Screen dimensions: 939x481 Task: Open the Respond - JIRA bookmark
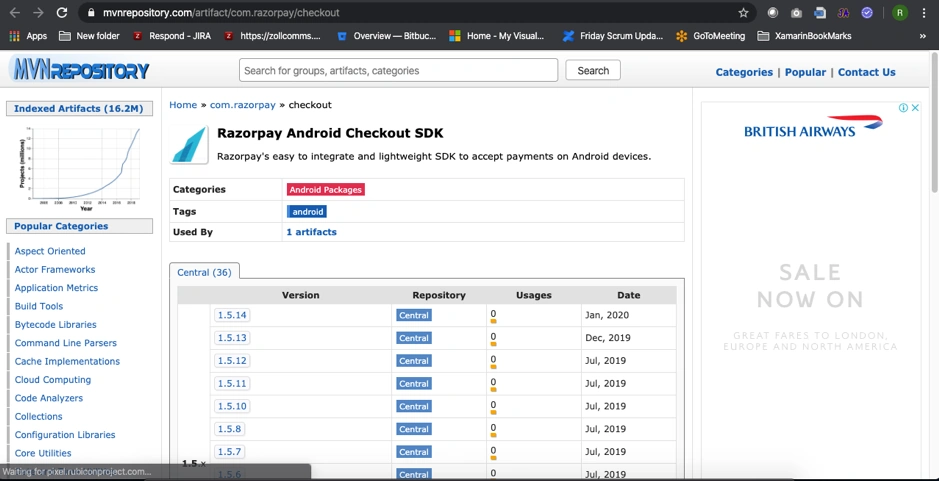(x=172, y=36)
